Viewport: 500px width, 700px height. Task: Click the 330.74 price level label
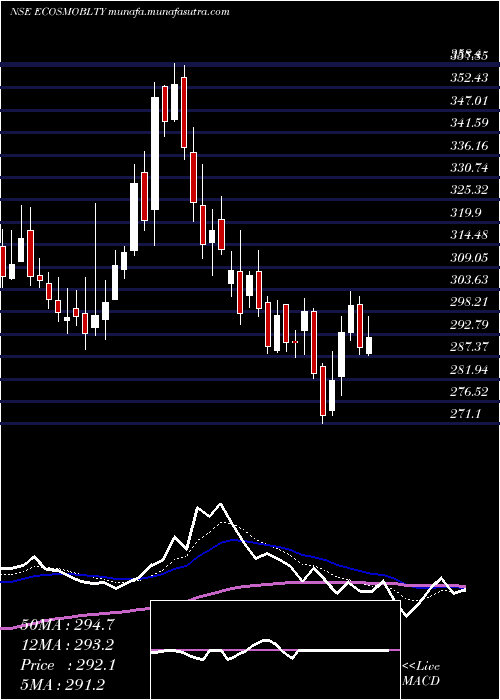pos(468,168)
